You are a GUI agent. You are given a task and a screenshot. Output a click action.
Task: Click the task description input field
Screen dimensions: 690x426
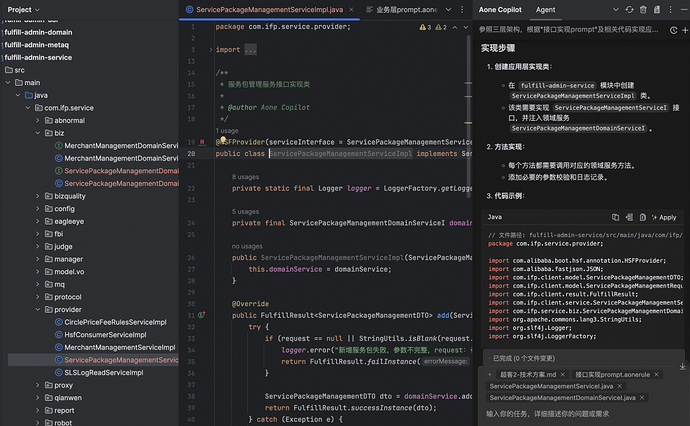click(x=581, y=414)
